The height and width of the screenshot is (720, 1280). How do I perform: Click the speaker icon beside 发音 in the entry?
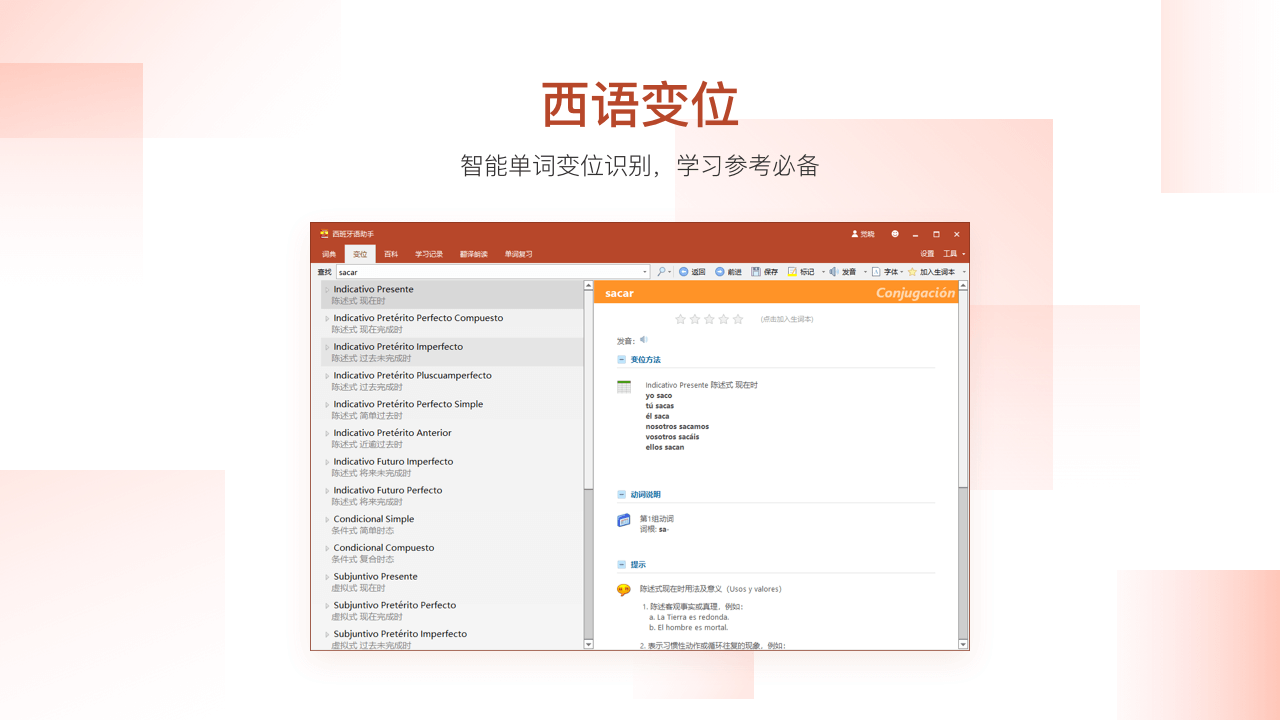click(x=643, y=339)
